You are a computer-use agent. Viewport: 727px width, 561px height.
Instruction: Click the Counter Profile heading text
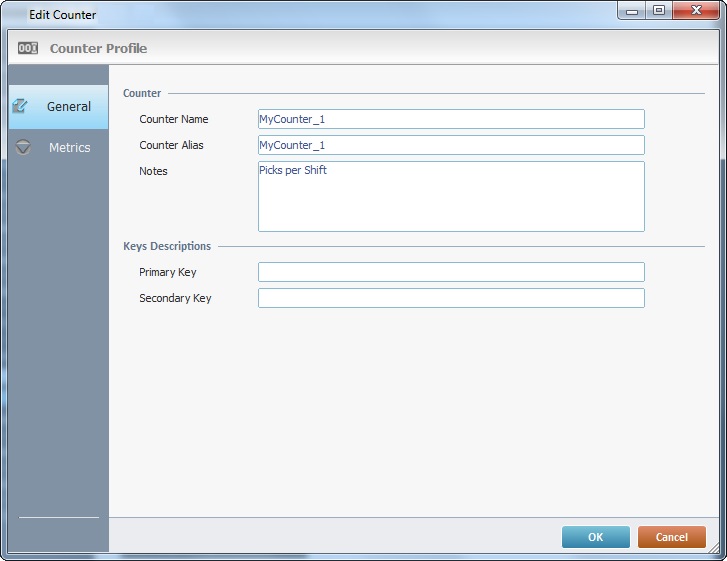pos(98,48)
